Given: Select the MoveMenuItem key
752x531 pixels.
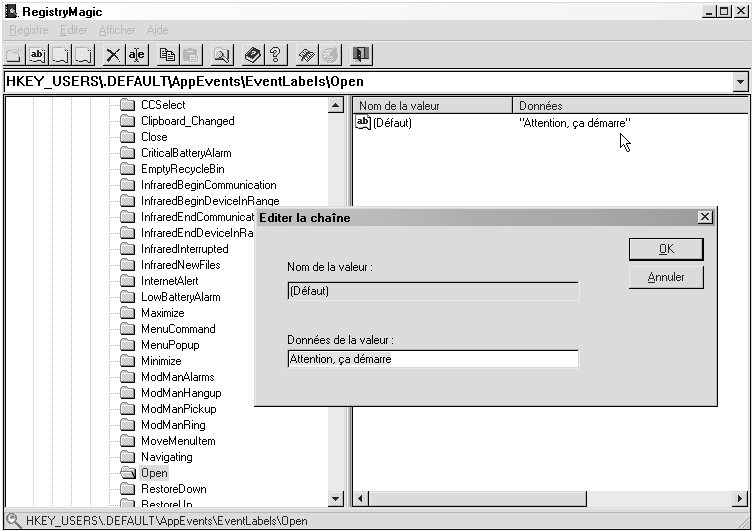Looking at the screenshot, I should (178, 441).
